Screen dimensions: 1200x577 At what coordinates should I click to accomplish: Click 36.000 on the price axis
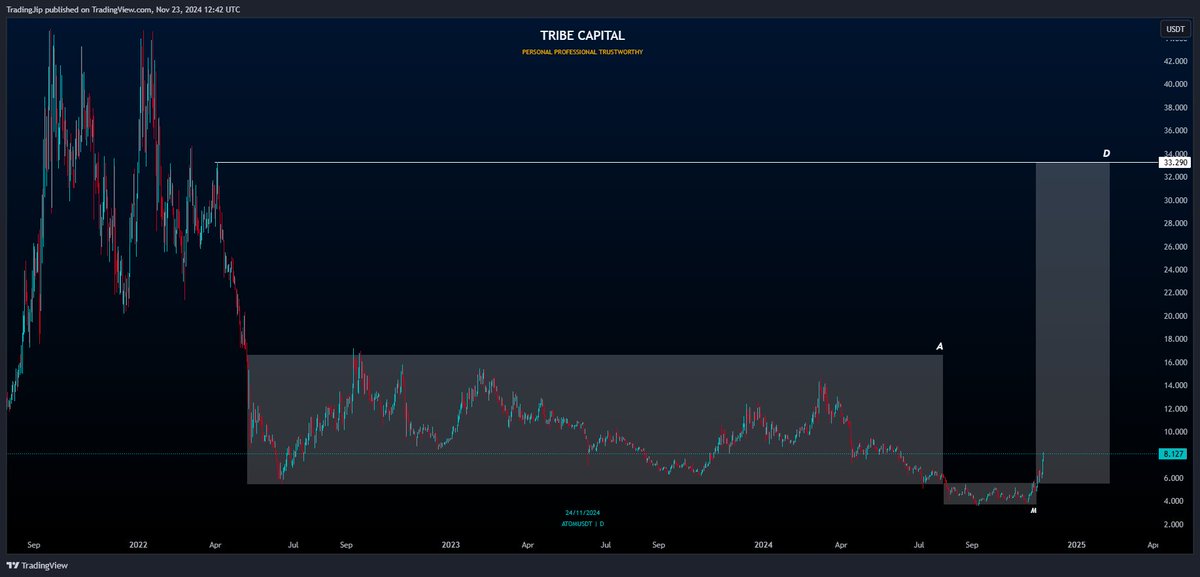point(1173,130)
